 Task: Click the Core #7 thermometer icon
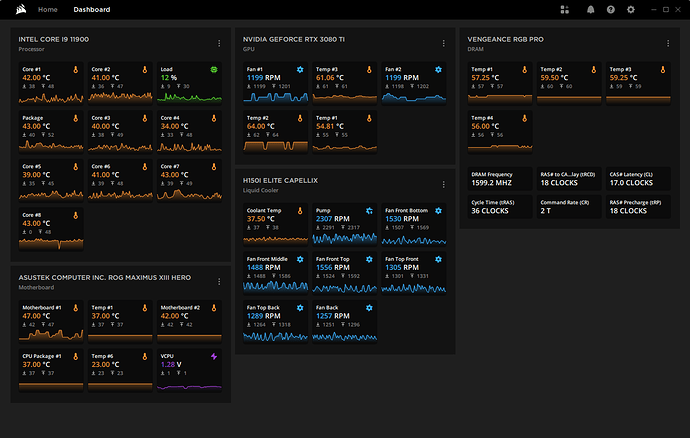(214, 166)
